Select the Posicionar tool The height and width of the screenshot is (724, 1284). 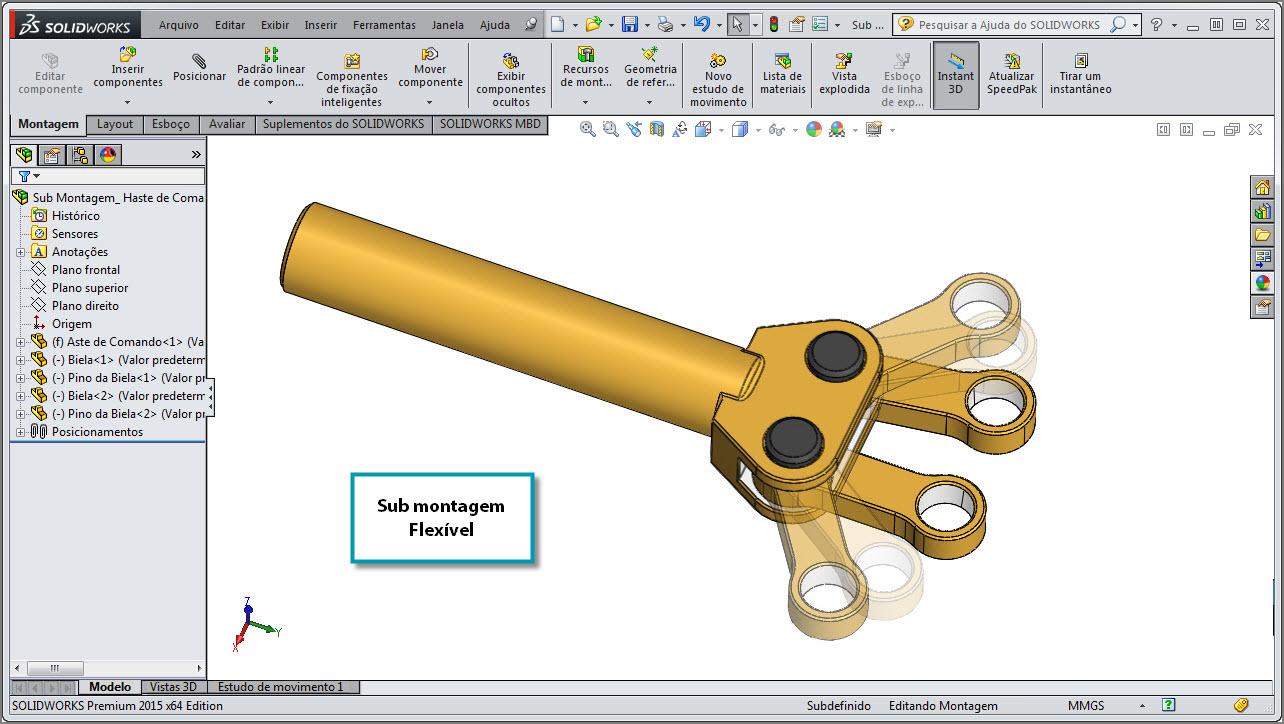pos(199,70)
